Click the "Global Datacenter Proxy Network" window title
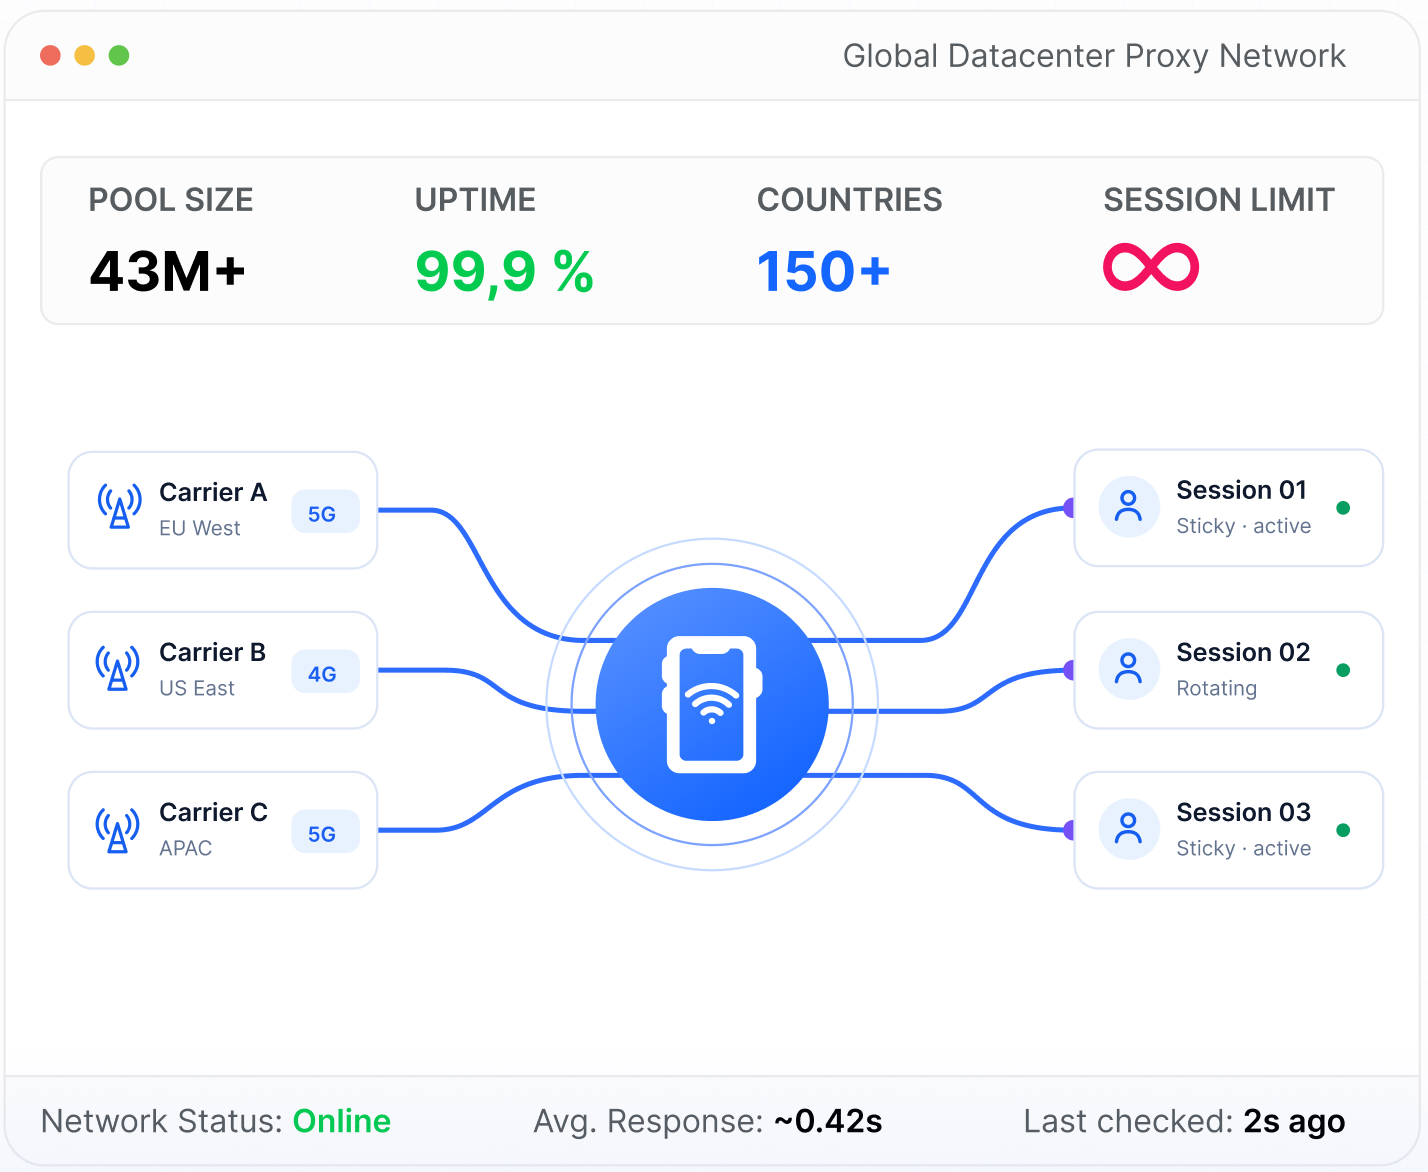Viewport: 1428px width, 1172px height. tap(1095, 56)
